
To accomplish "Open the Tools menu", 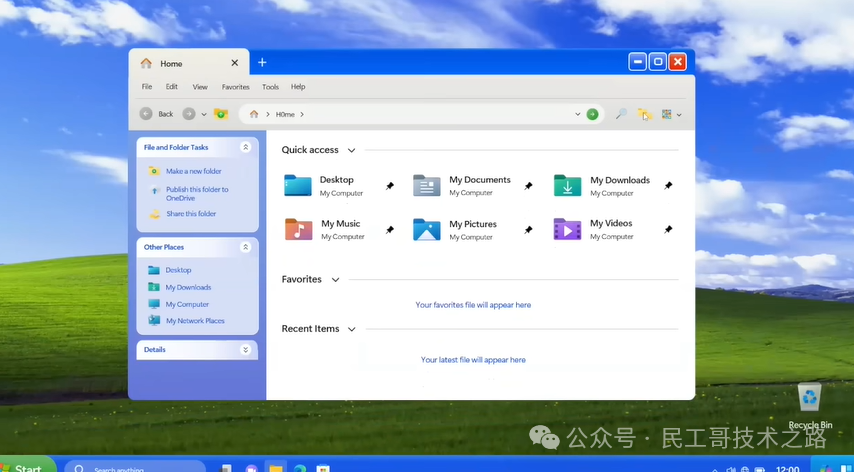I will tap(270, 87).
